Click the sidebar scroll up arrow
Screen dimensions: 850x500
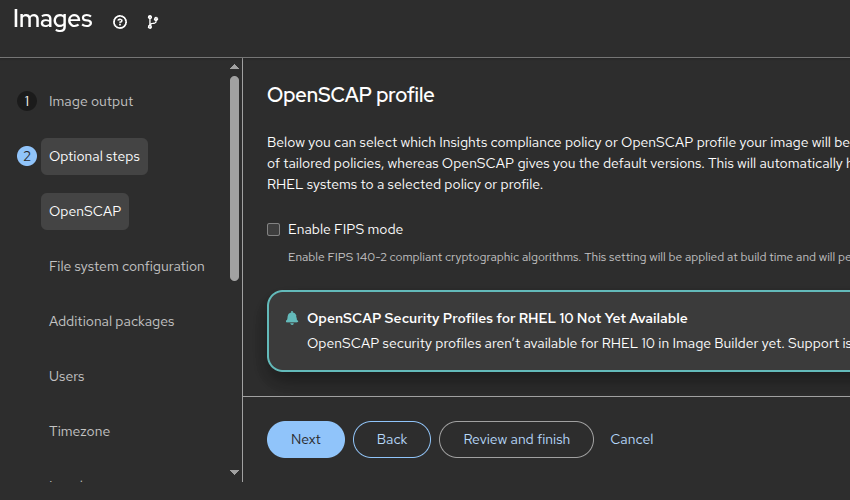coord(235,67)
